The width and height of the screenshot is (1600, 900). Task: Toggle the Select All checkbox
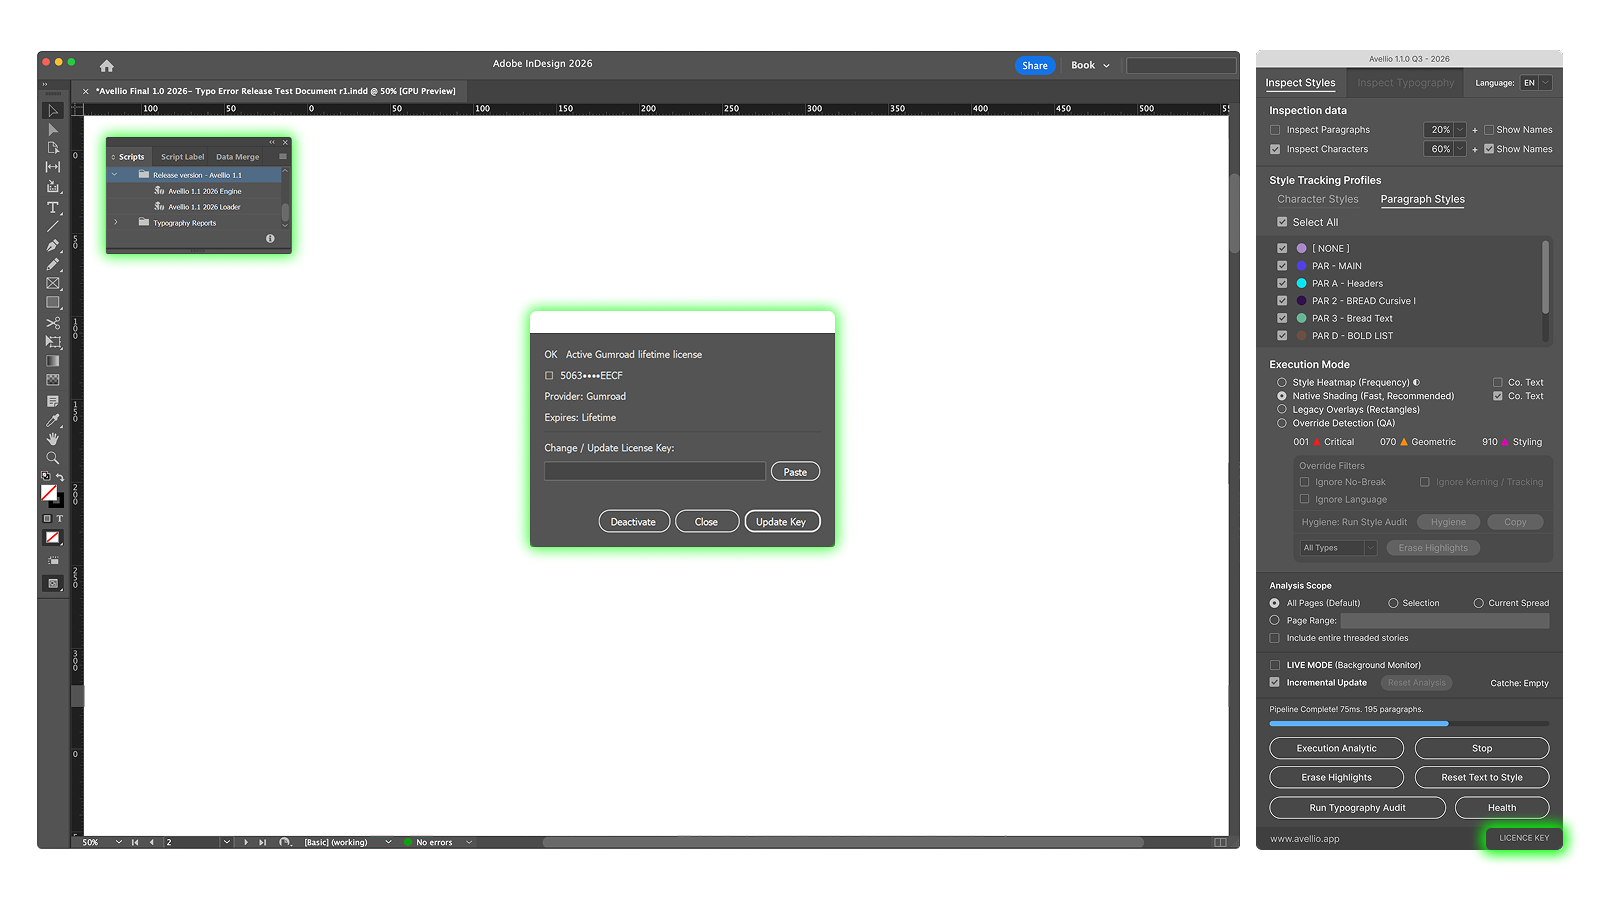click(1282, 222)
